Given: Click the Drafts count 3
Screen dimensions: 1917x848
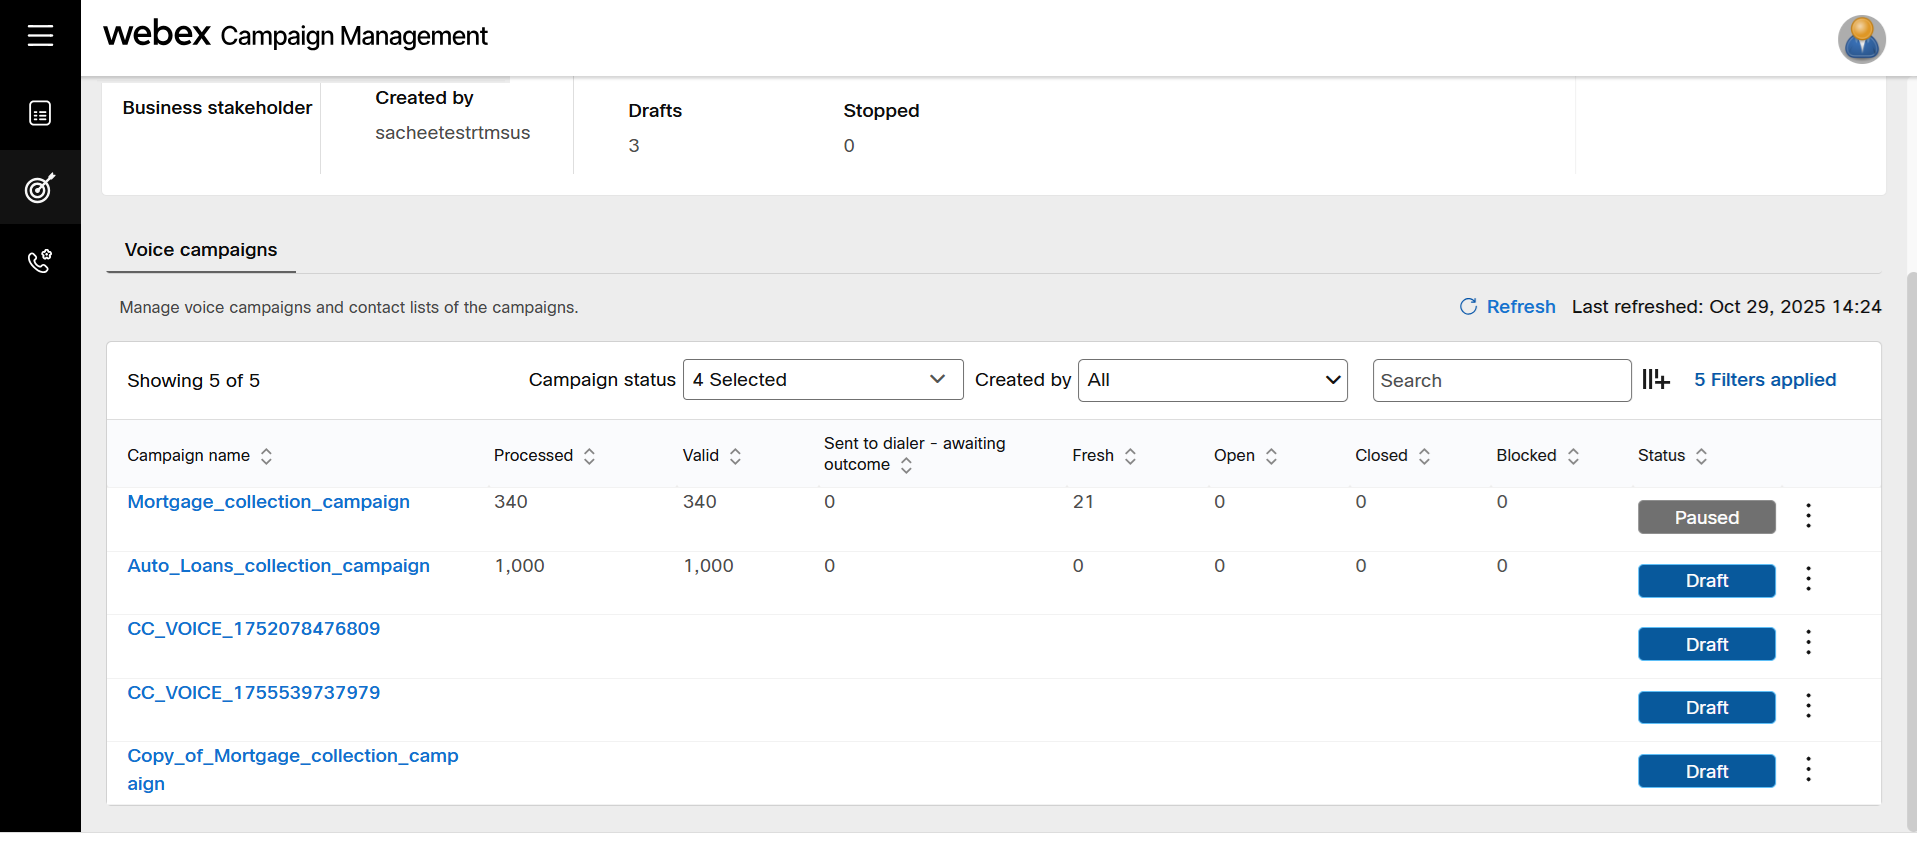Looking at the screenshot, I should (634, 146).
